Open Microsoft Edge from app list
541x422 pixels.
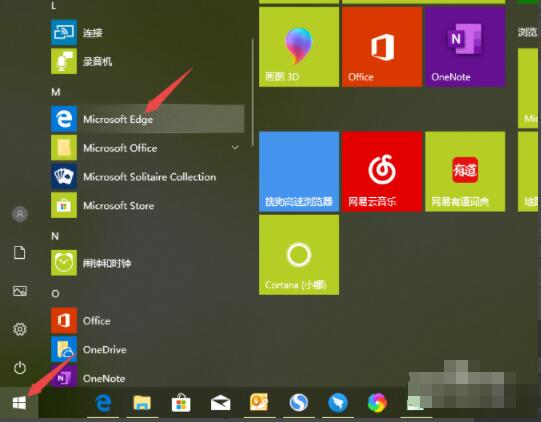point(148,119)
